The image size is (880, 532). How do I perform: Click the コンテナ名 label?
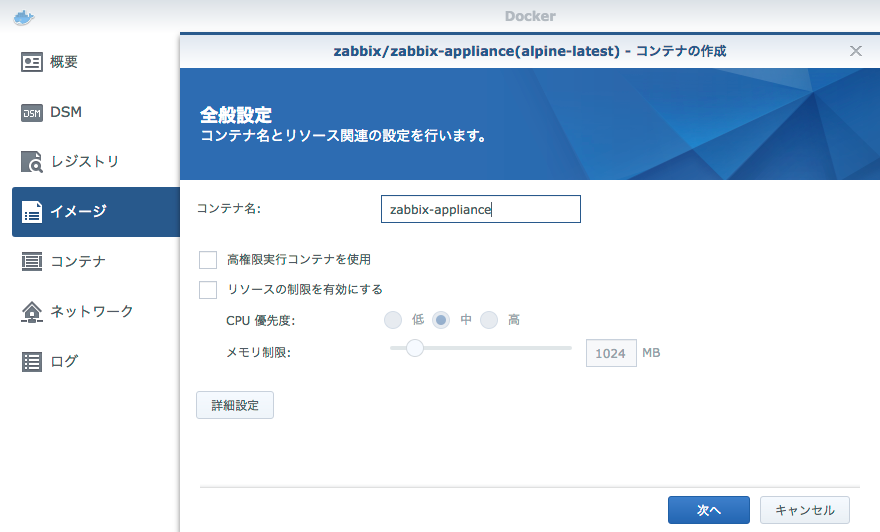click(x=228, y=209)
